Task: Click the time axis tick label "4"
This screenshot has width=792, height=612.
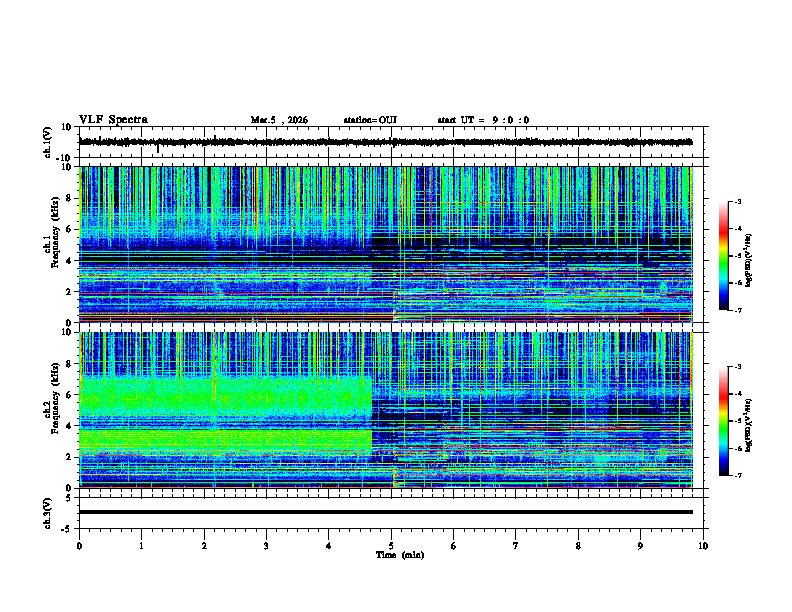Action: tap(329, 546)
